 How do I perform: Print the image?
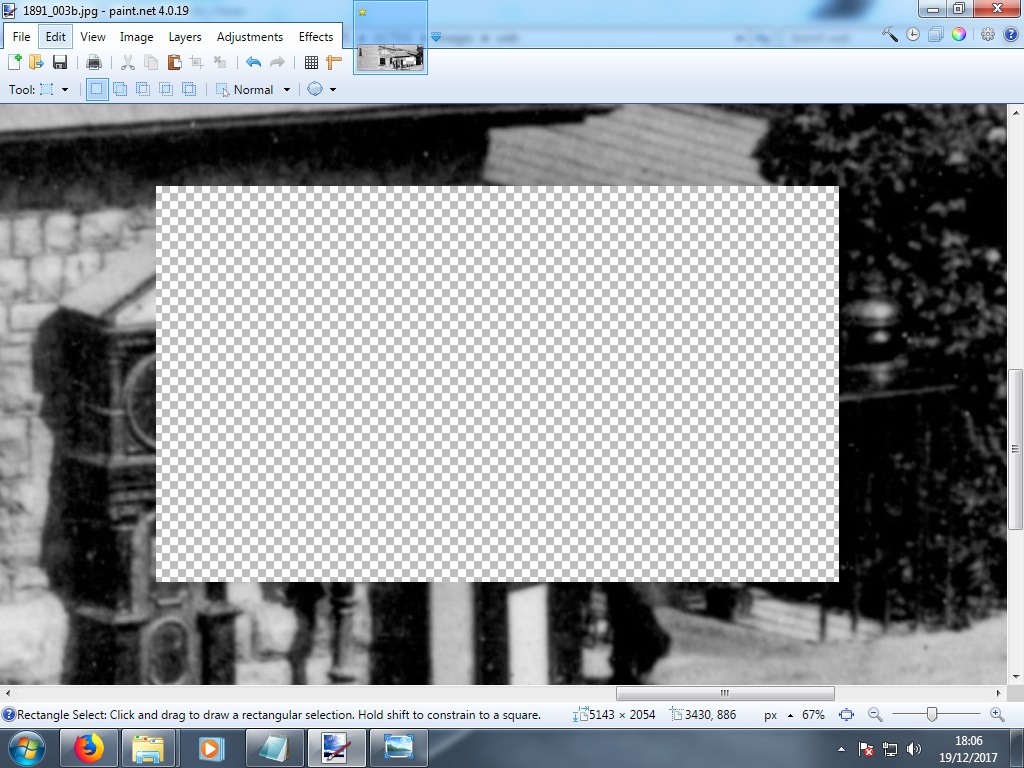pyautogui.click(x=94, y=61)
